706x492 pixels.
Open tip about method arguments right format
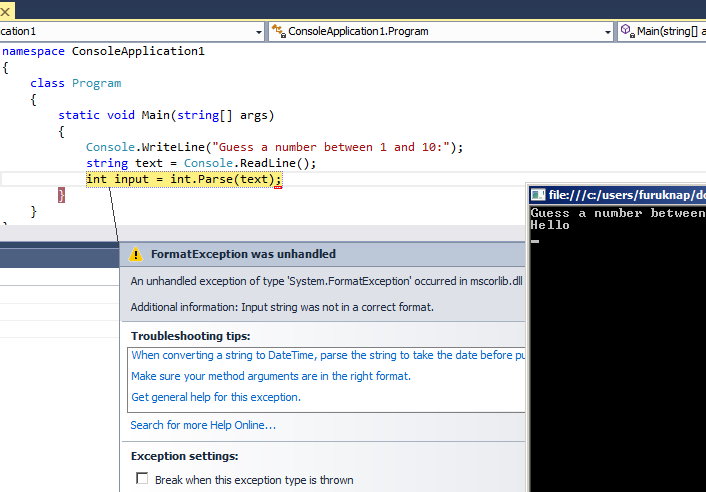coord(271,376)
